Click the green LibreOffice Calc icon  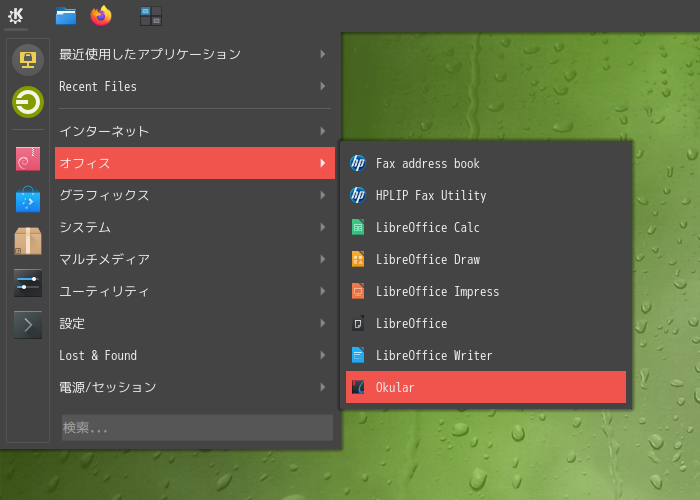click(358, 227)
